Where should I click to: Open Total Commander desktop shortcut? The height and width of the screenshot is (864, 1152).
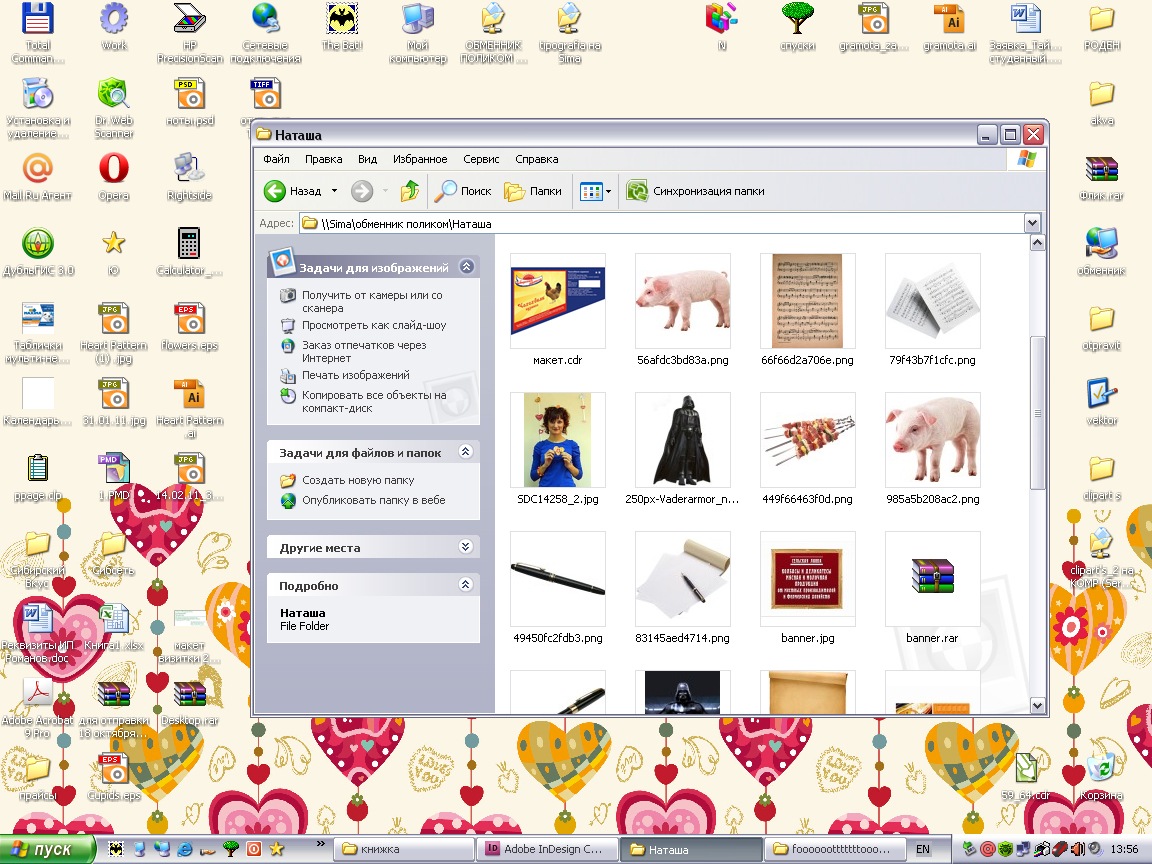[38, 20]
